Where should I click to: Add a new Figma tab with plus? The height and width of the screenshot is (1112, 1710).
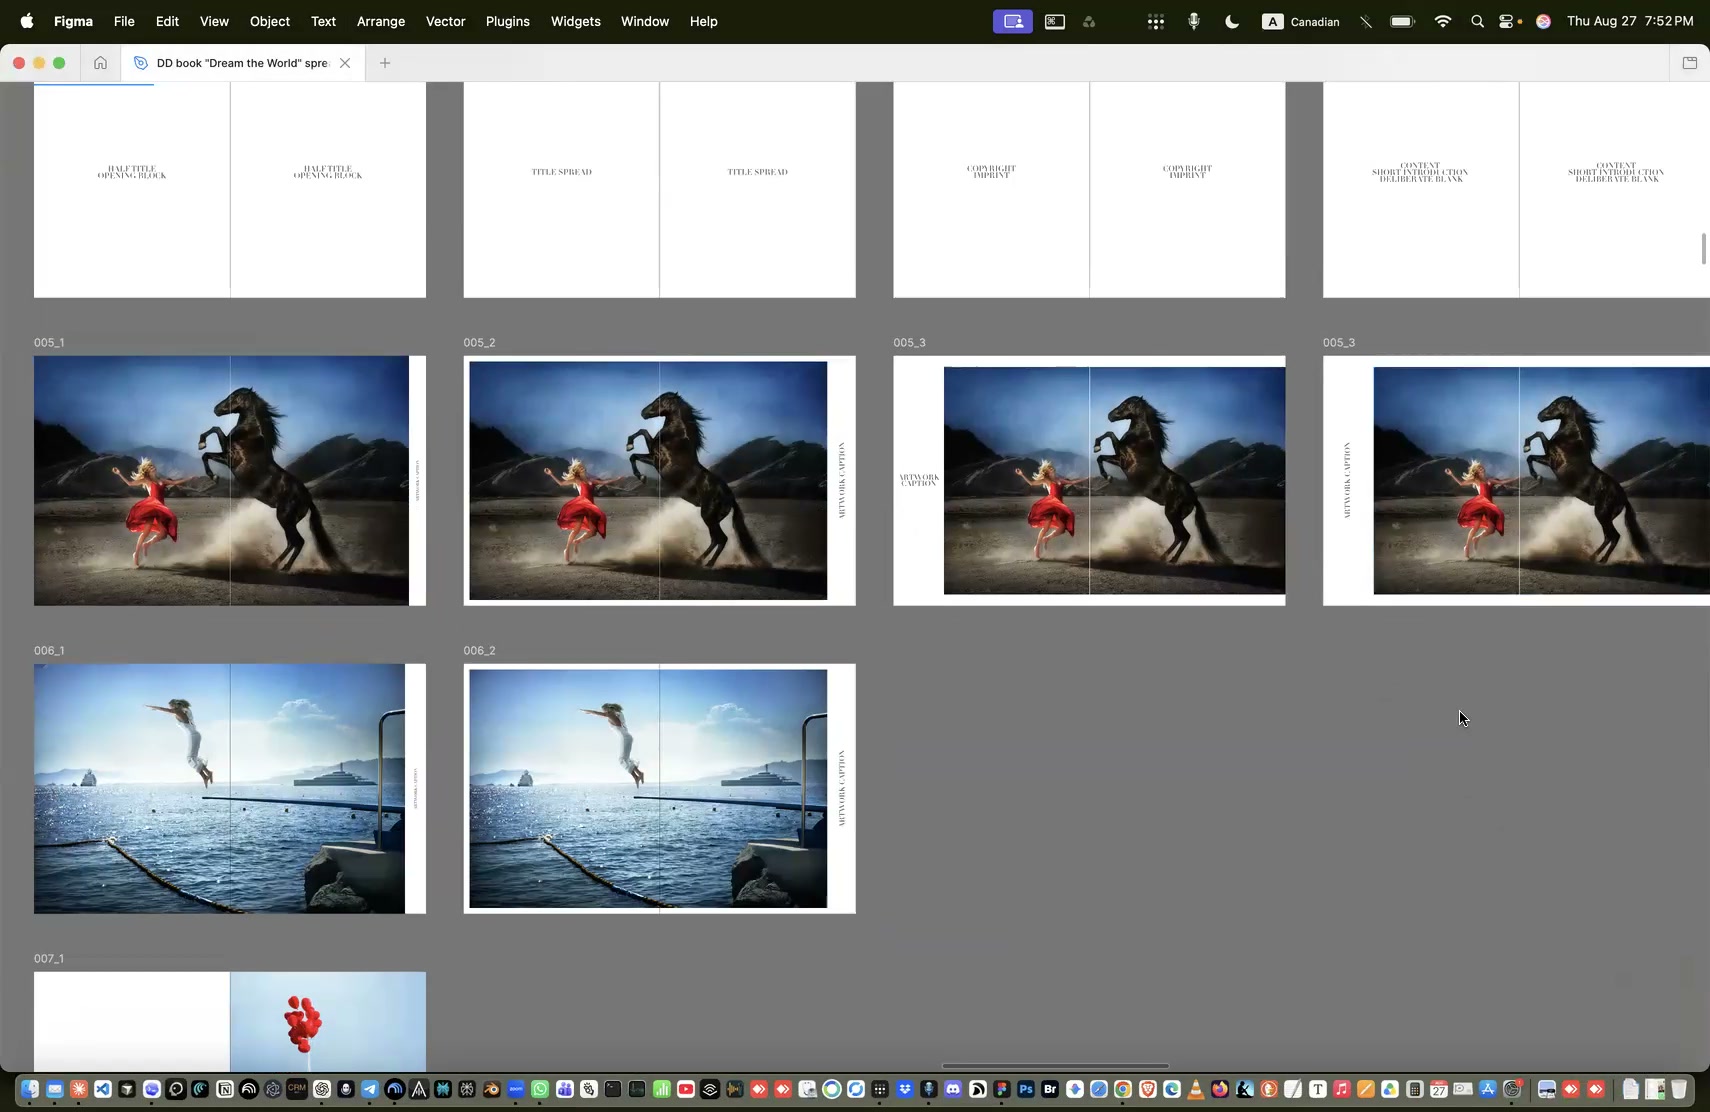385,63
